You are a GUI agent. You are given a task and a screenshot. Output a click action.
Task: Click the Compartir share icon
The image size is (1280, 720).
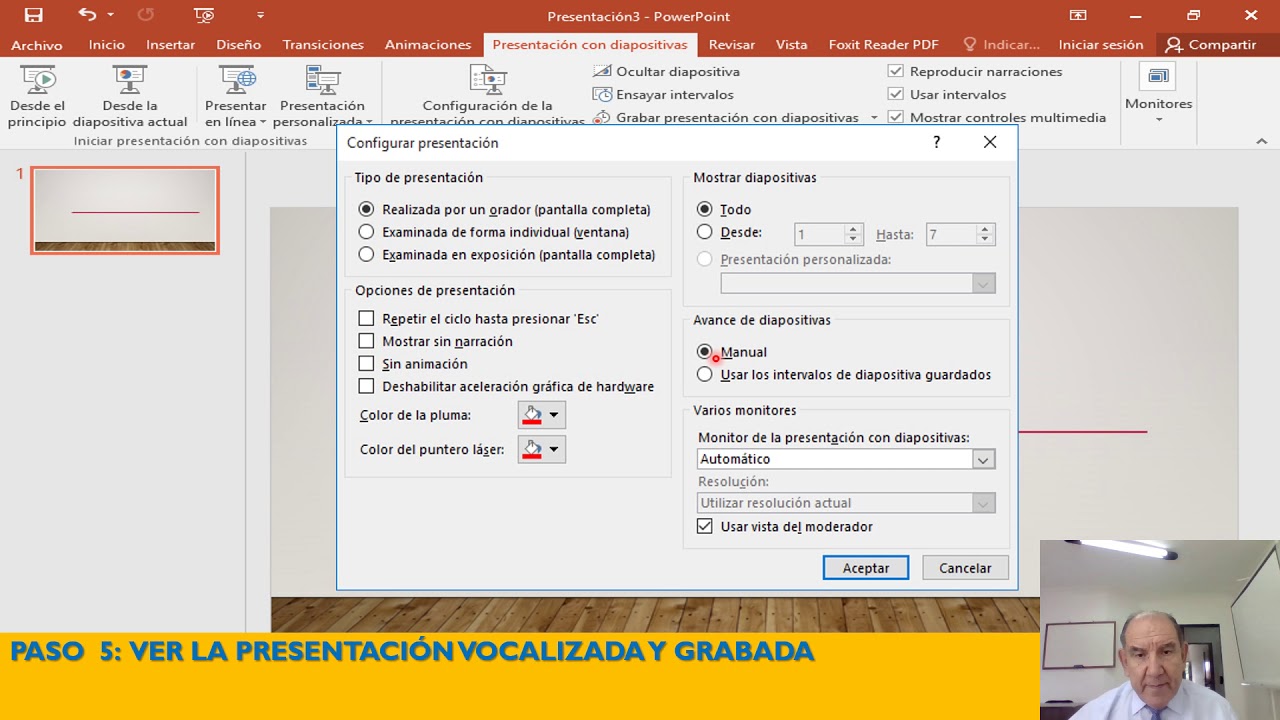pos(1174,45)
